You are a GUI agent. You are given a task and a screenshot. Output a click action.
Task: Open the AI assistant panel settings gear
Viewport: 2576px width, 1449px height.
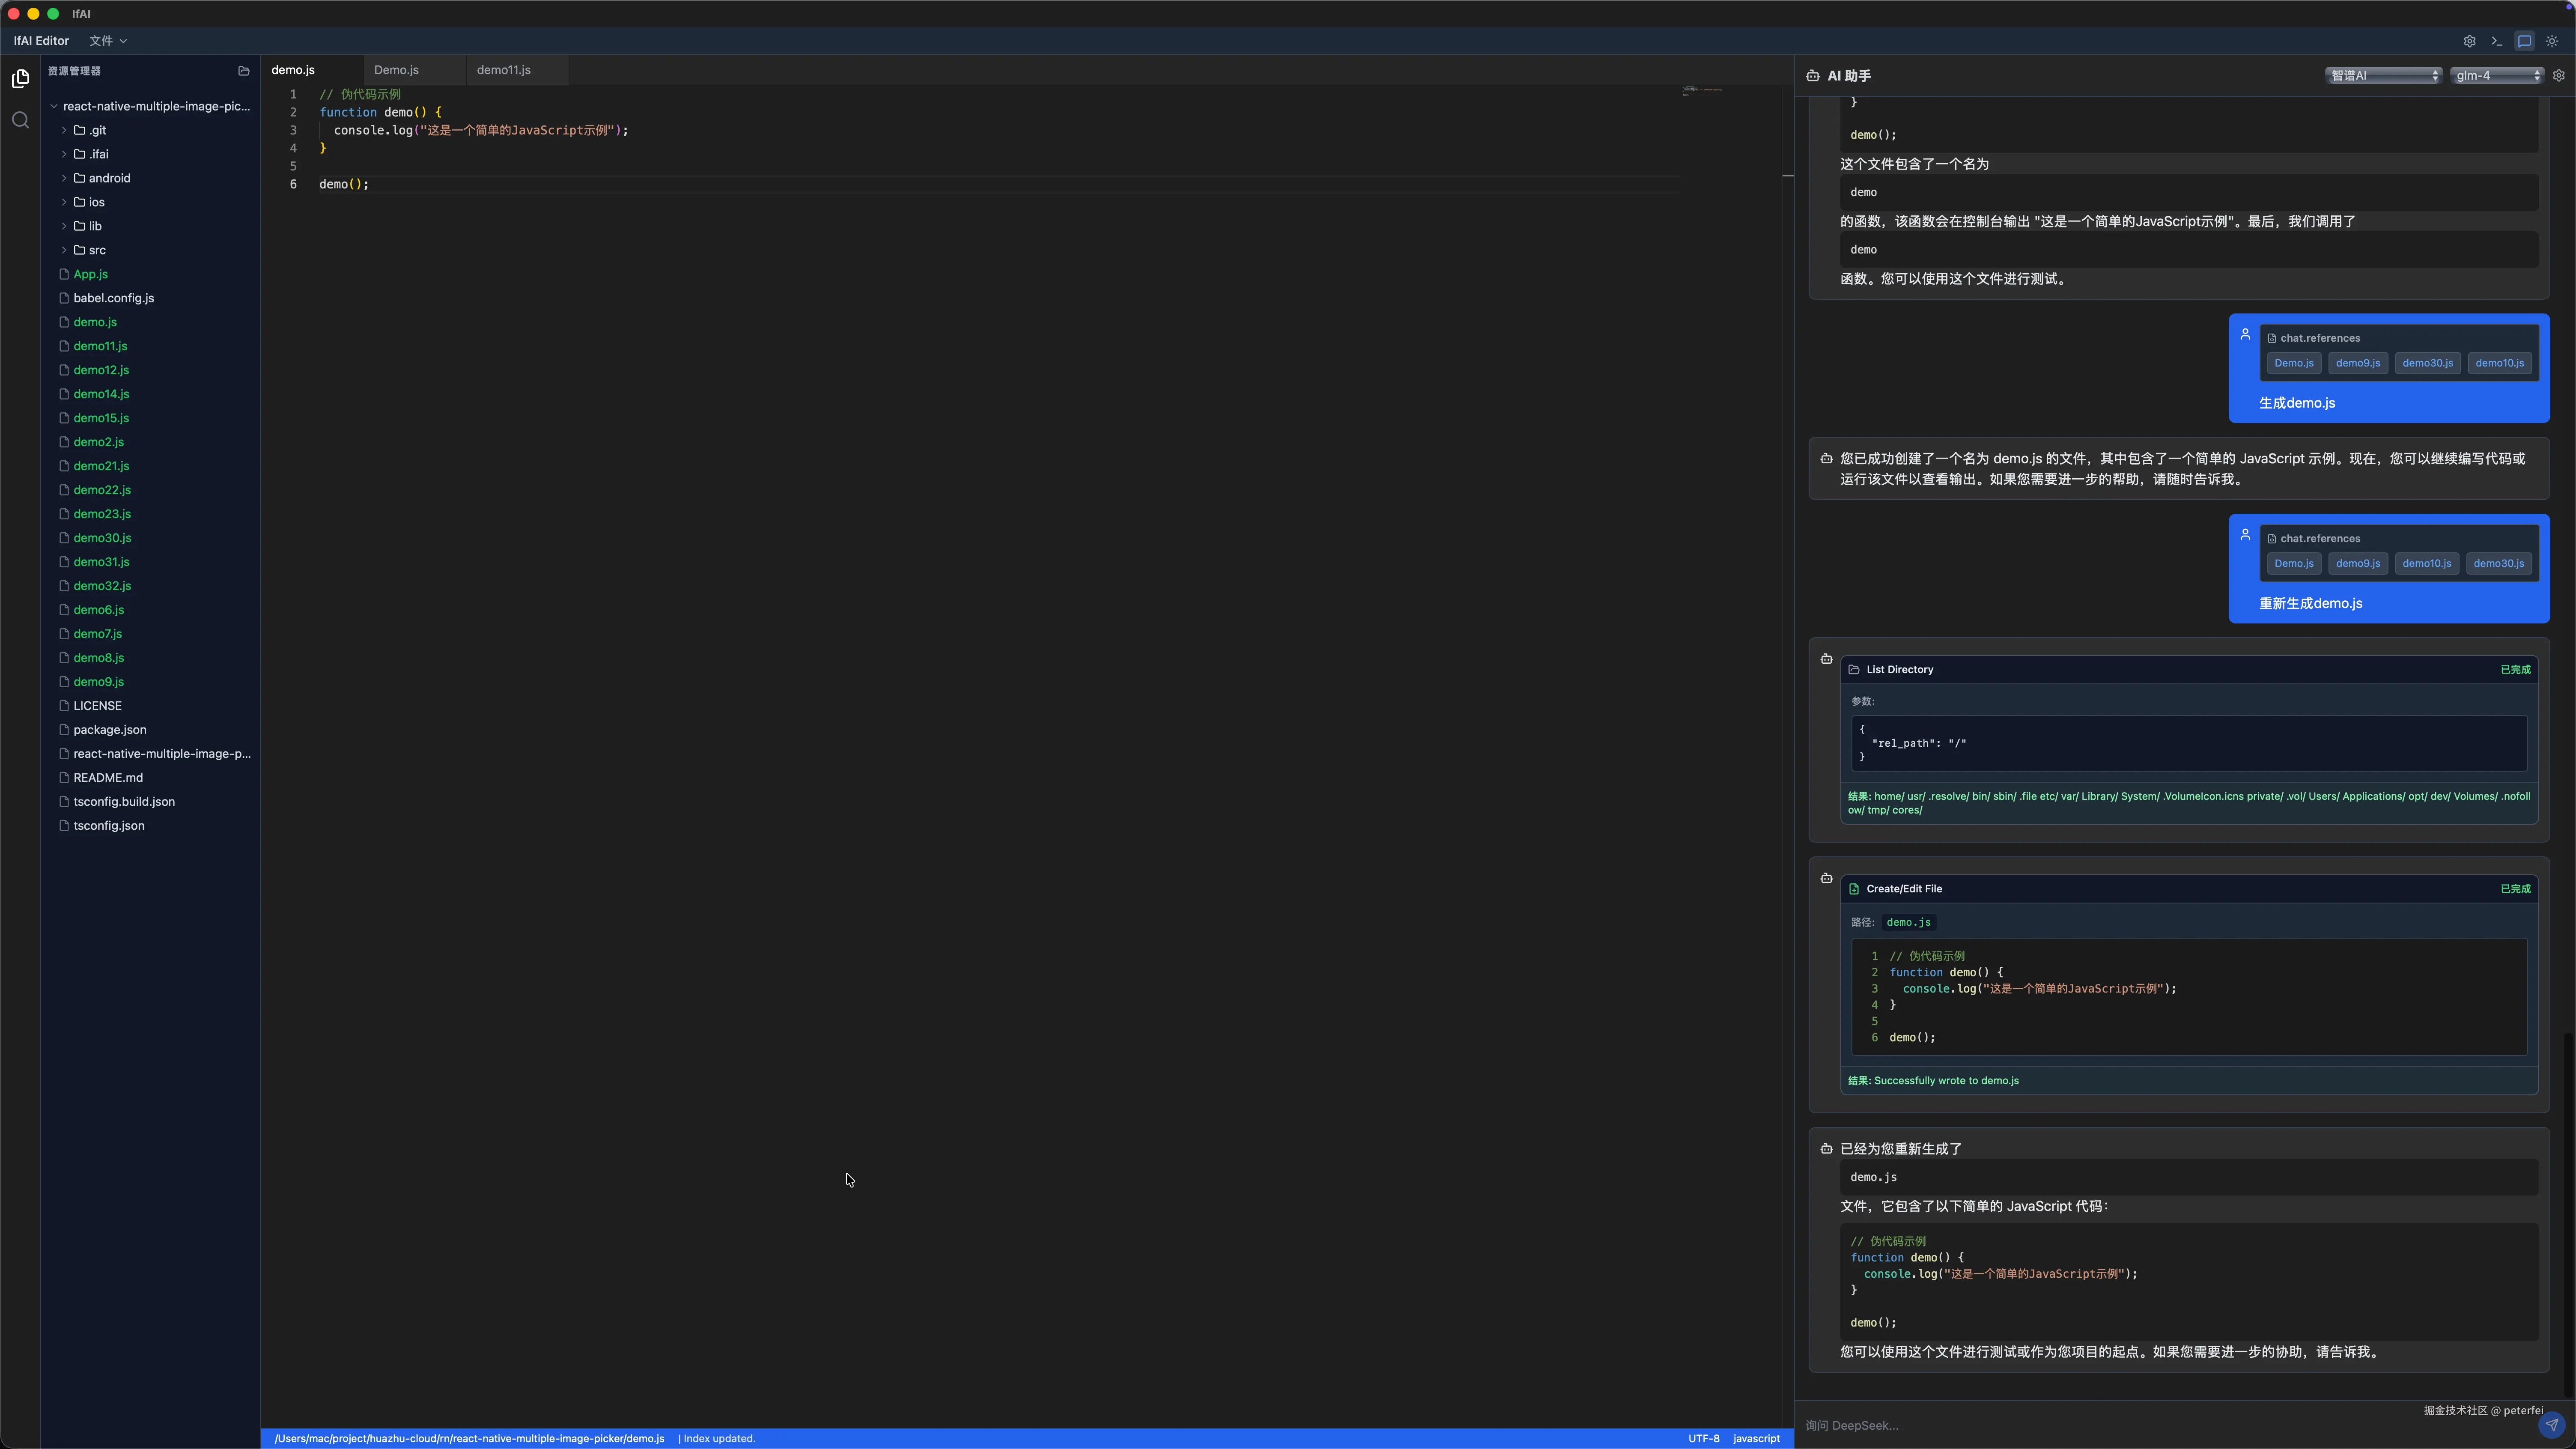click(x=2559, y=75)
